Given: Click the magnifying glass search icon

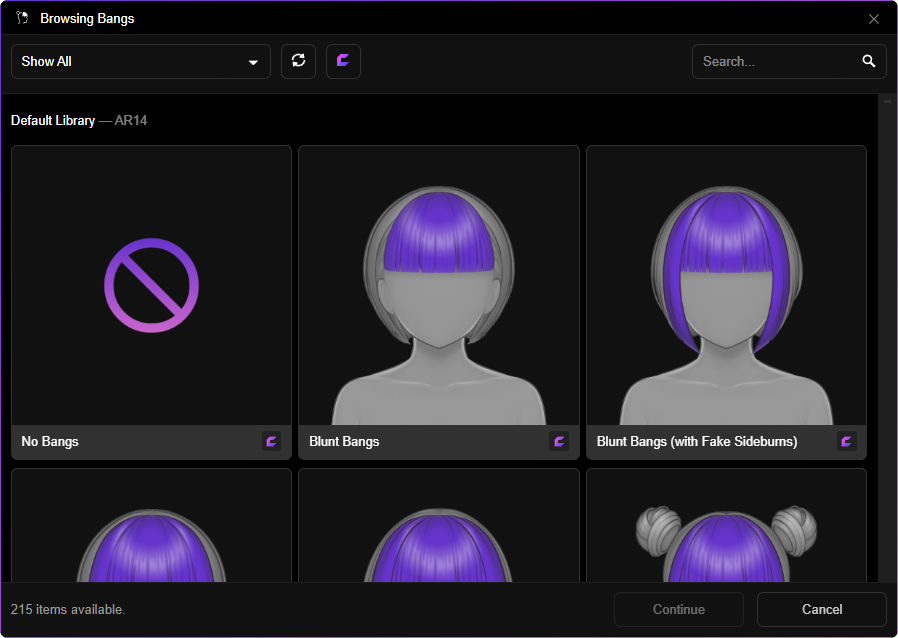Looking at the screenshot, I should (x=869, y=61).
